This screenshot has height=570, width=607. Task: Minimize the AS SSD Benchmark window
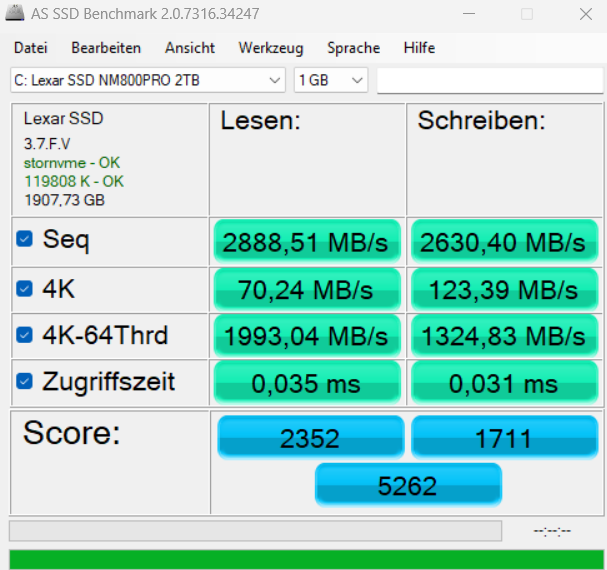469,14
